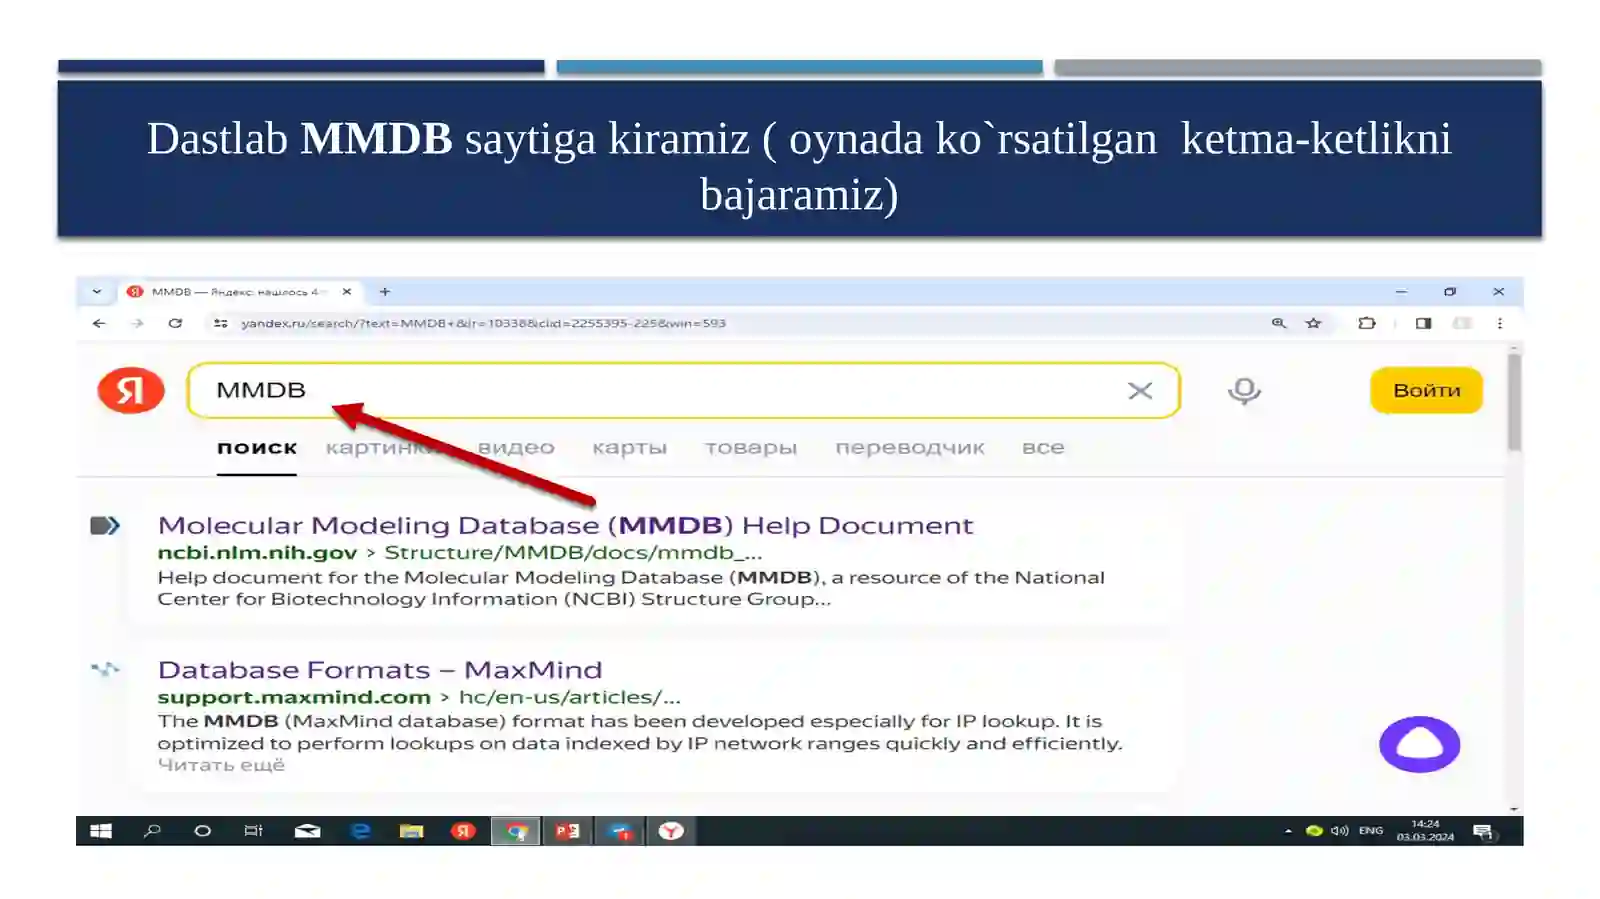Open volume control in system tray
Screen dimensions: 1600x899
(1340, 831)
